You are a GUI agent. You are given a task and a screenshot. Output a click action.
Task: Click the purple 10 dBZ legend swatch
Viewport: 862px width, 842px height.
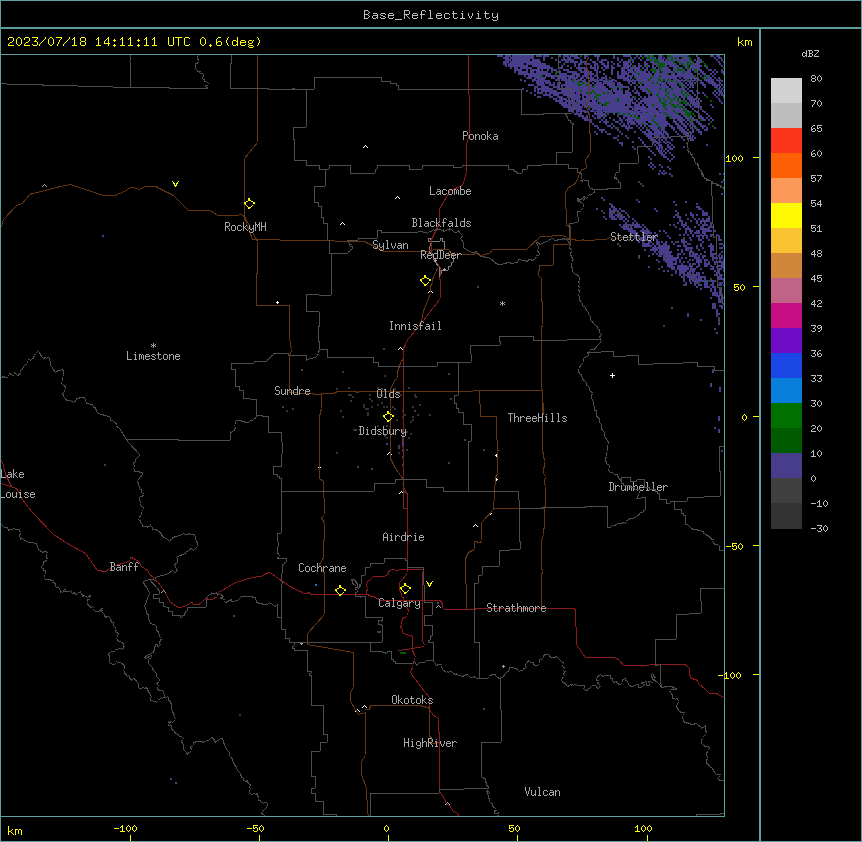click(786, 466)
